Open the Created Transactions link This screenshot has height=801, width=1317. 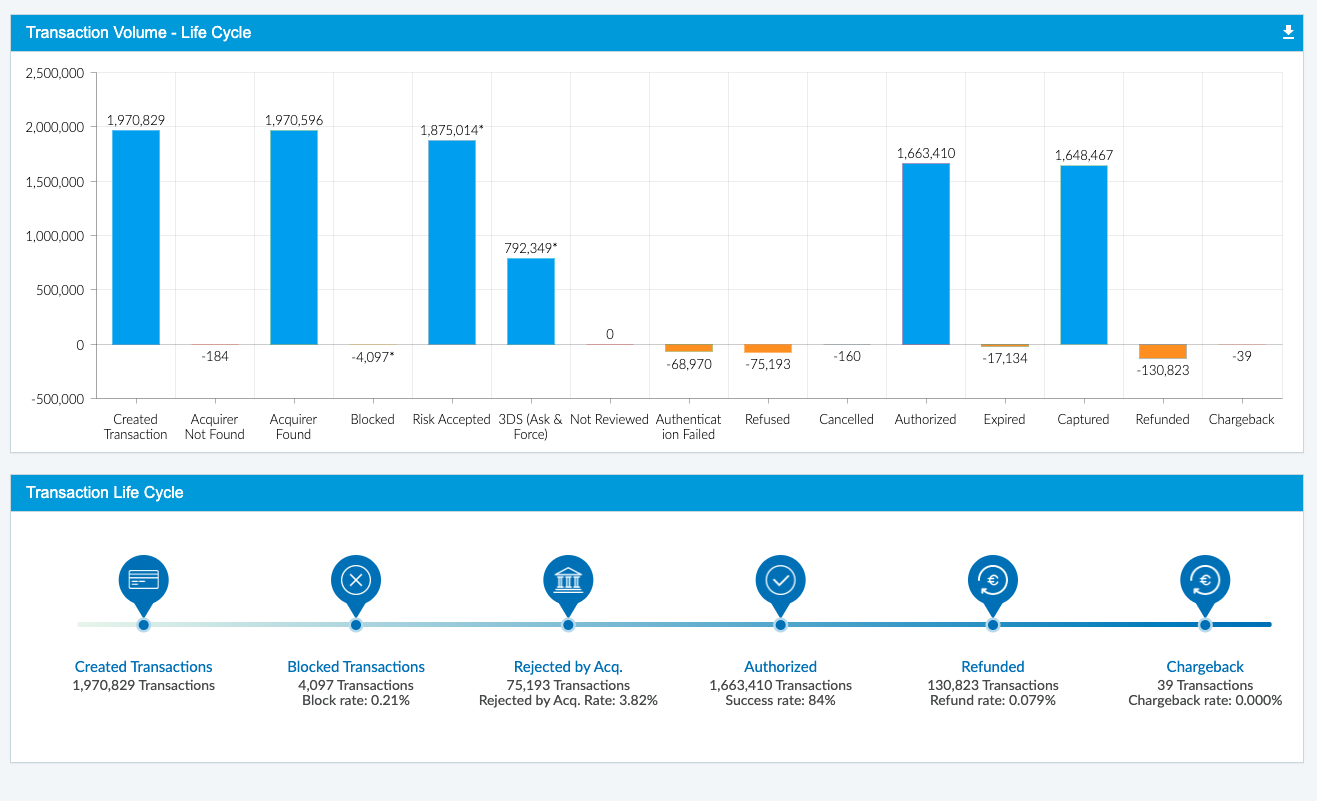(143, 666)
